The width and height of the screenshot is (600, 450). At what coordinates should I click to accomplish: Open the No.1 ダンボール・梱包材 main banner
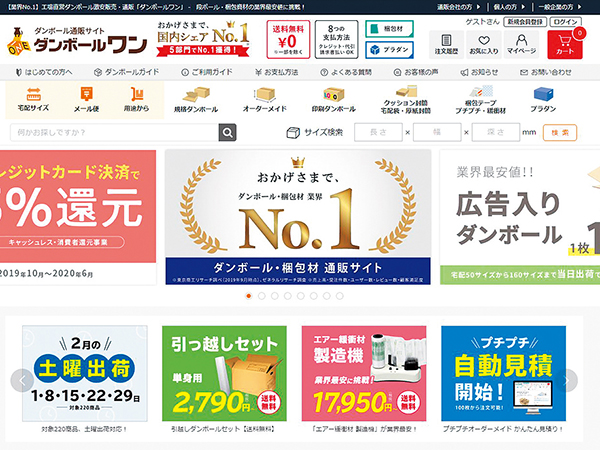click(298, 217)
